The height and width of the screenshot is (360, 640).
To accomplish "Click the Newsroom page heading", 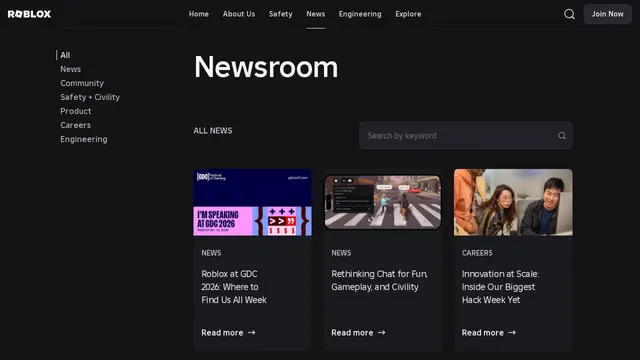I will coord(266,67).
